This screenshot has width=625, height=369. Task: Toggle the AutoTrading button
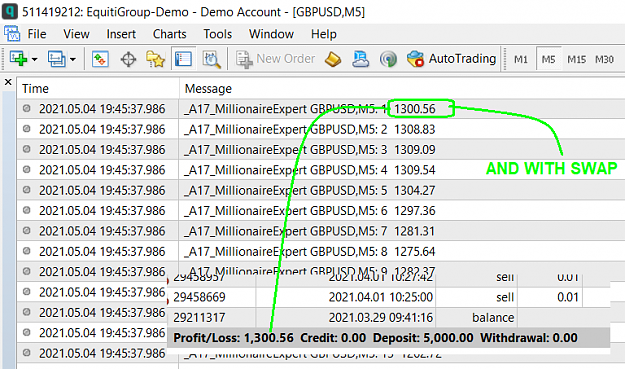click(x=452, y=59)
